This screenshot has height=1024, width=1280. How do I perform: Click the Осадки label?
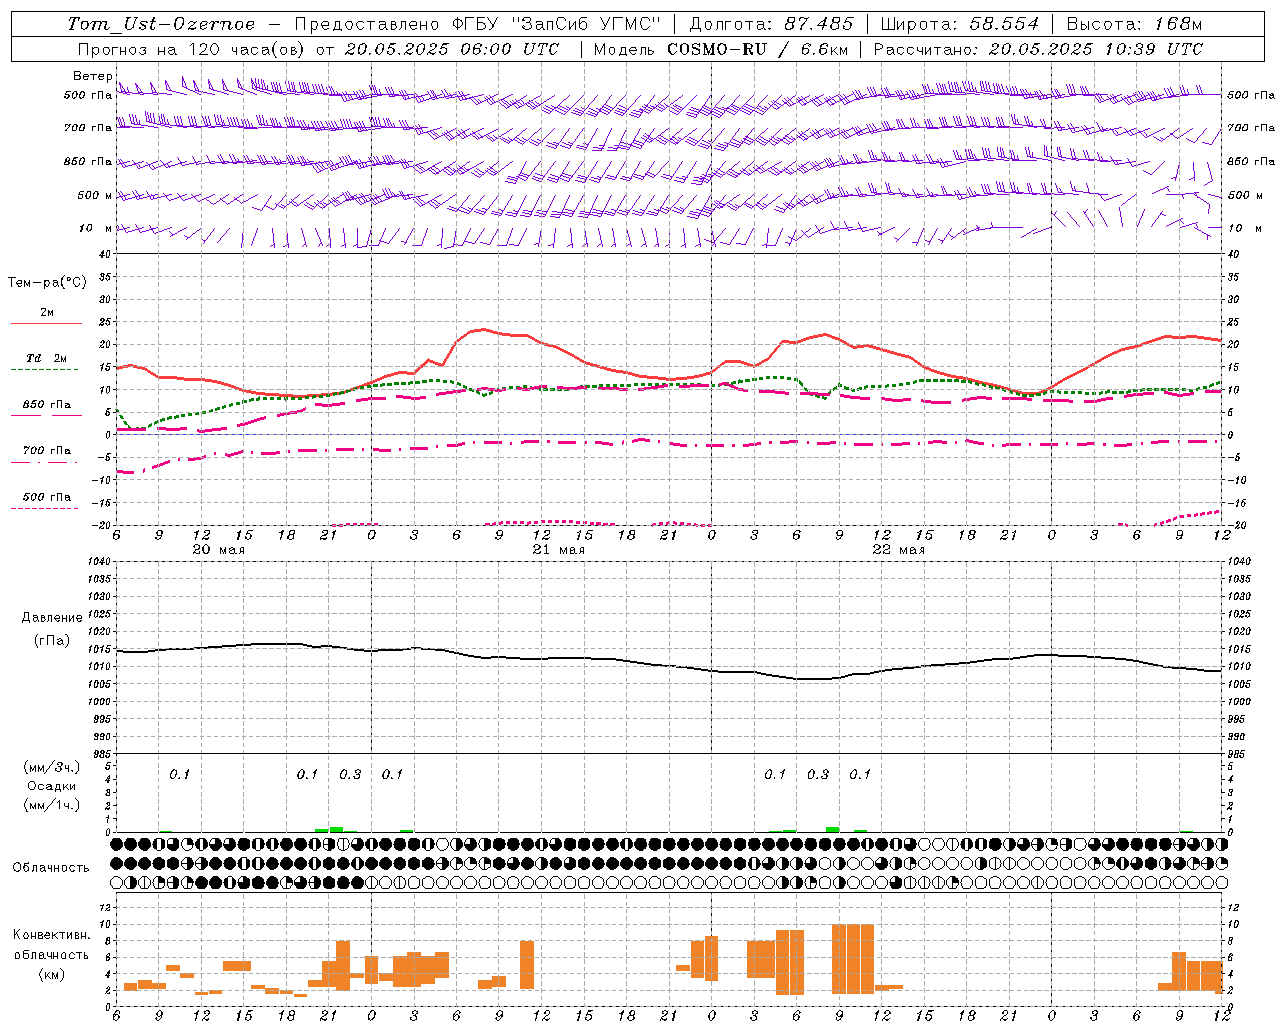(52, 786)
